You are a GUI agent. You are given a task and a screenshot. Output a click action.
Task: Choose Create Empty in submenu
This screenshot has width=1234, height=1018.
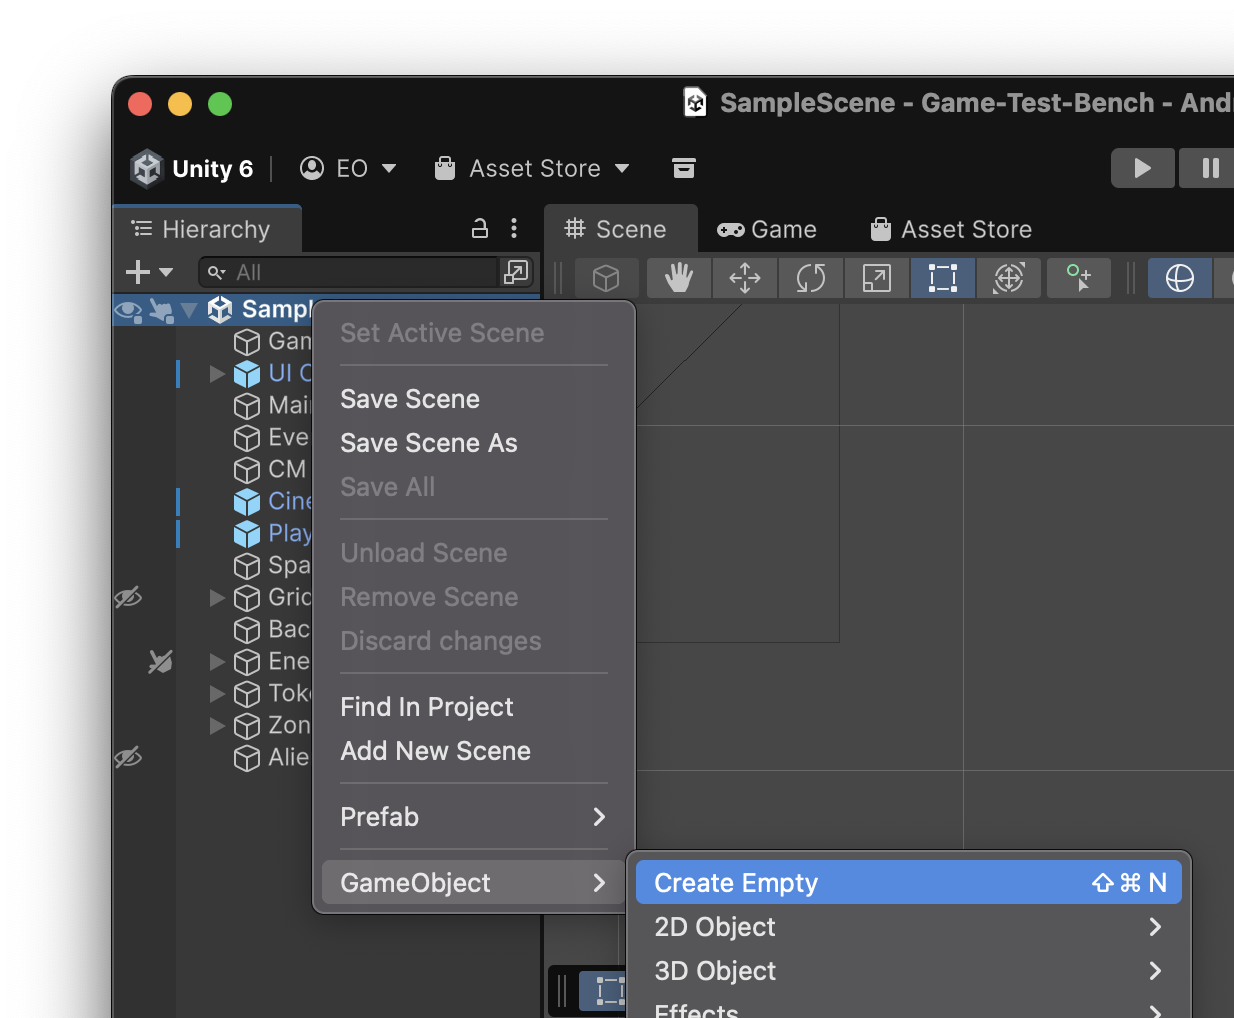909,883
